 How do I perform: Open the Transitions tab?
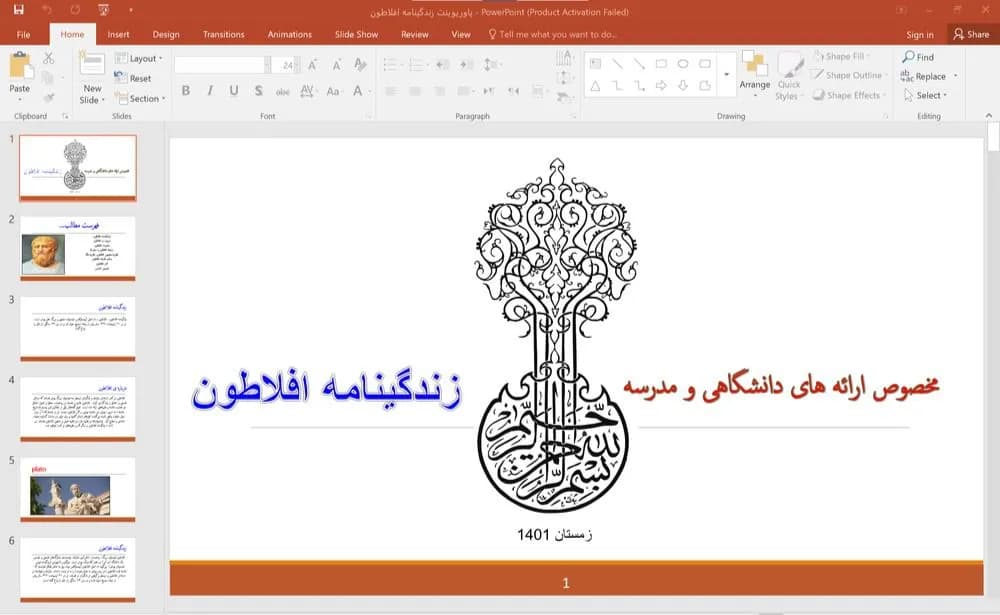click(x=223, y=34)
